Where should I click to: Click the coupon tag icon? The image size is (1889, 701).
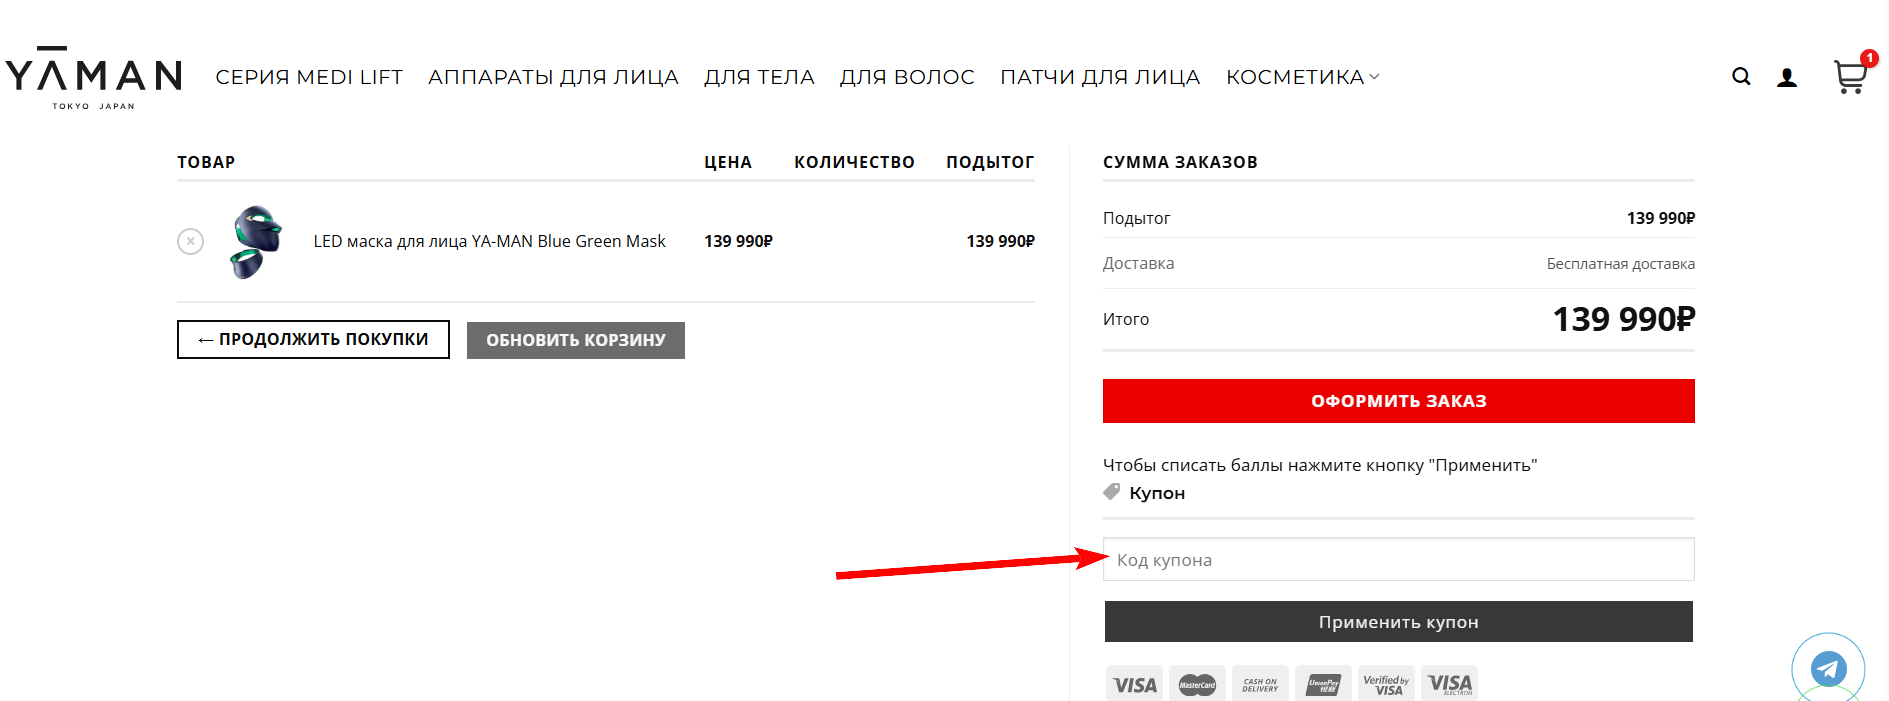coord(1112,492)
